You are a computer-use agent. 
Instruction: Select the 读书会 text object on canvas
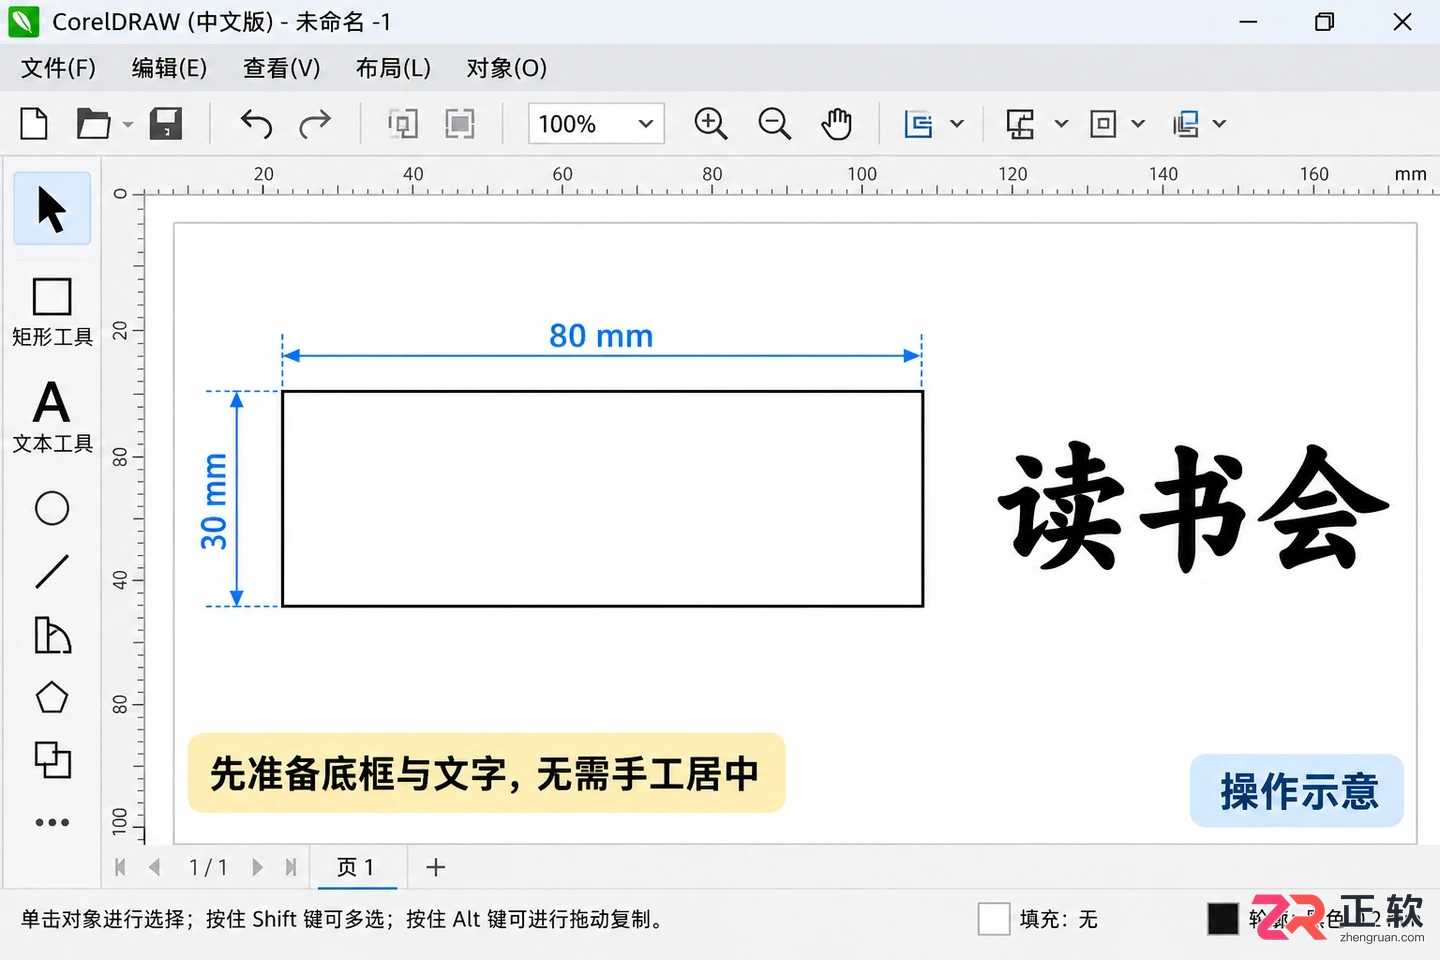point(1193,508)
